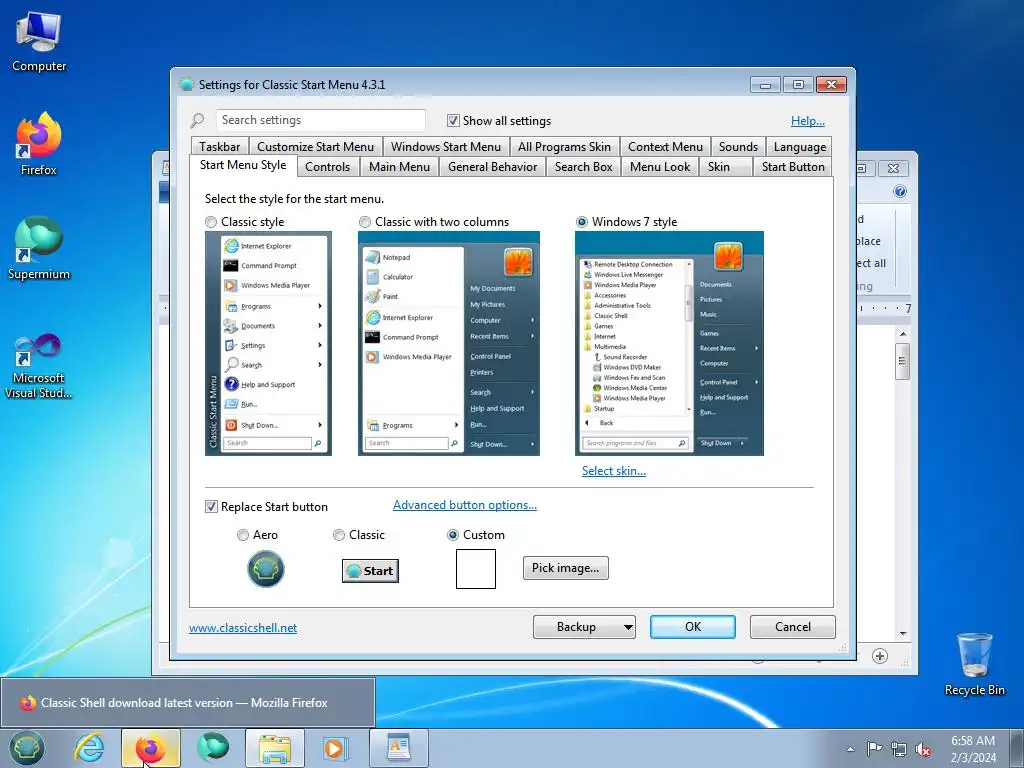Click the Windows 7 style preview image
Screen dimensions: 1024x768
pyautogui.click(x=669, y=344)
